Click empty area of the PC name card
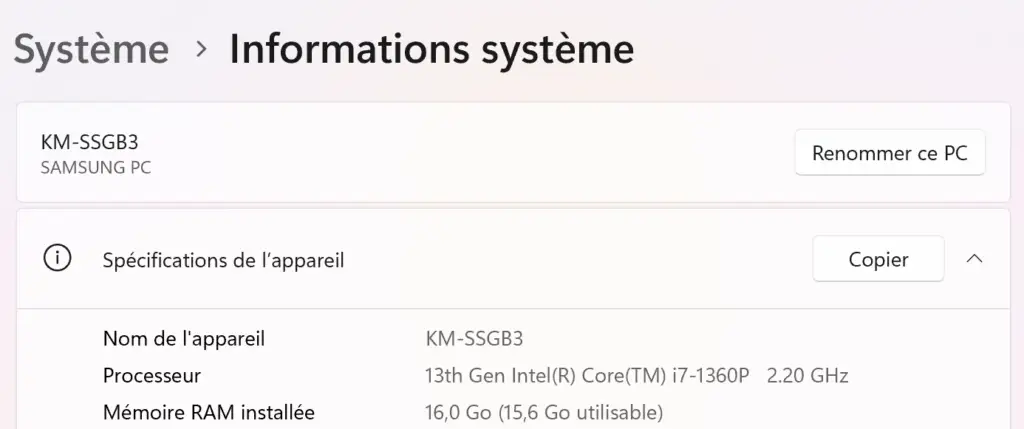The width and height of the screenshot is (1024, 429). click(x=457, y=153)
